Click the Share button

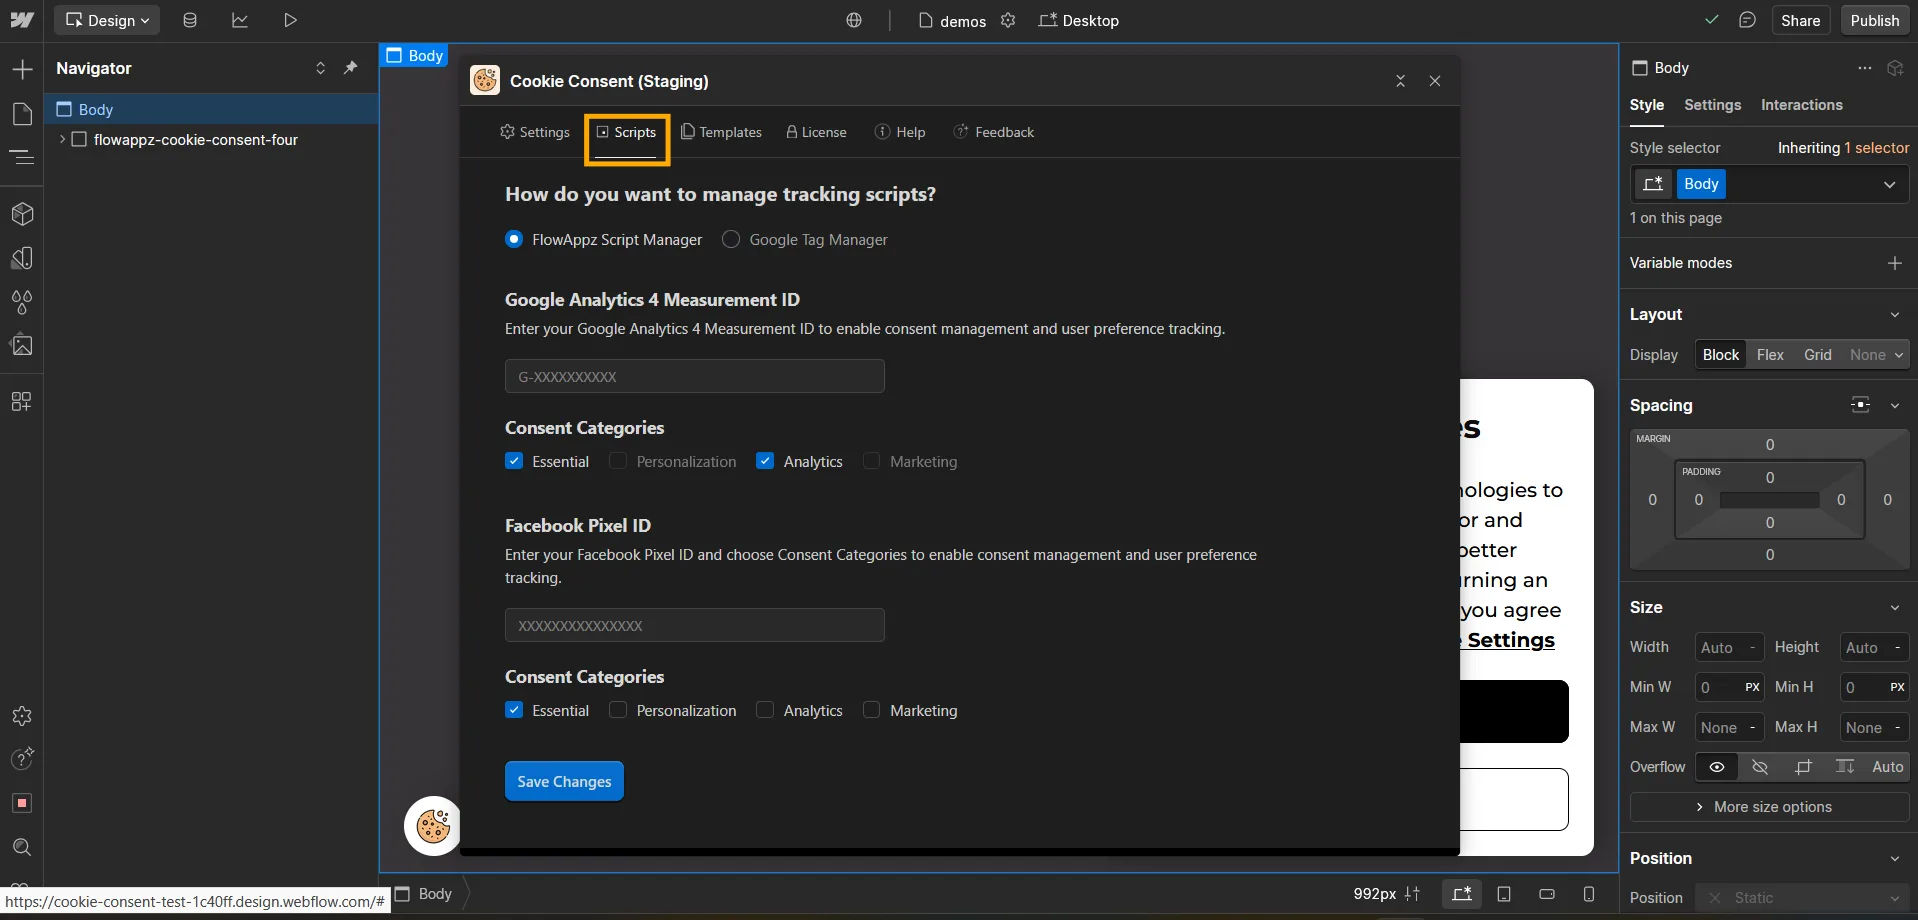pos(1800,20)
